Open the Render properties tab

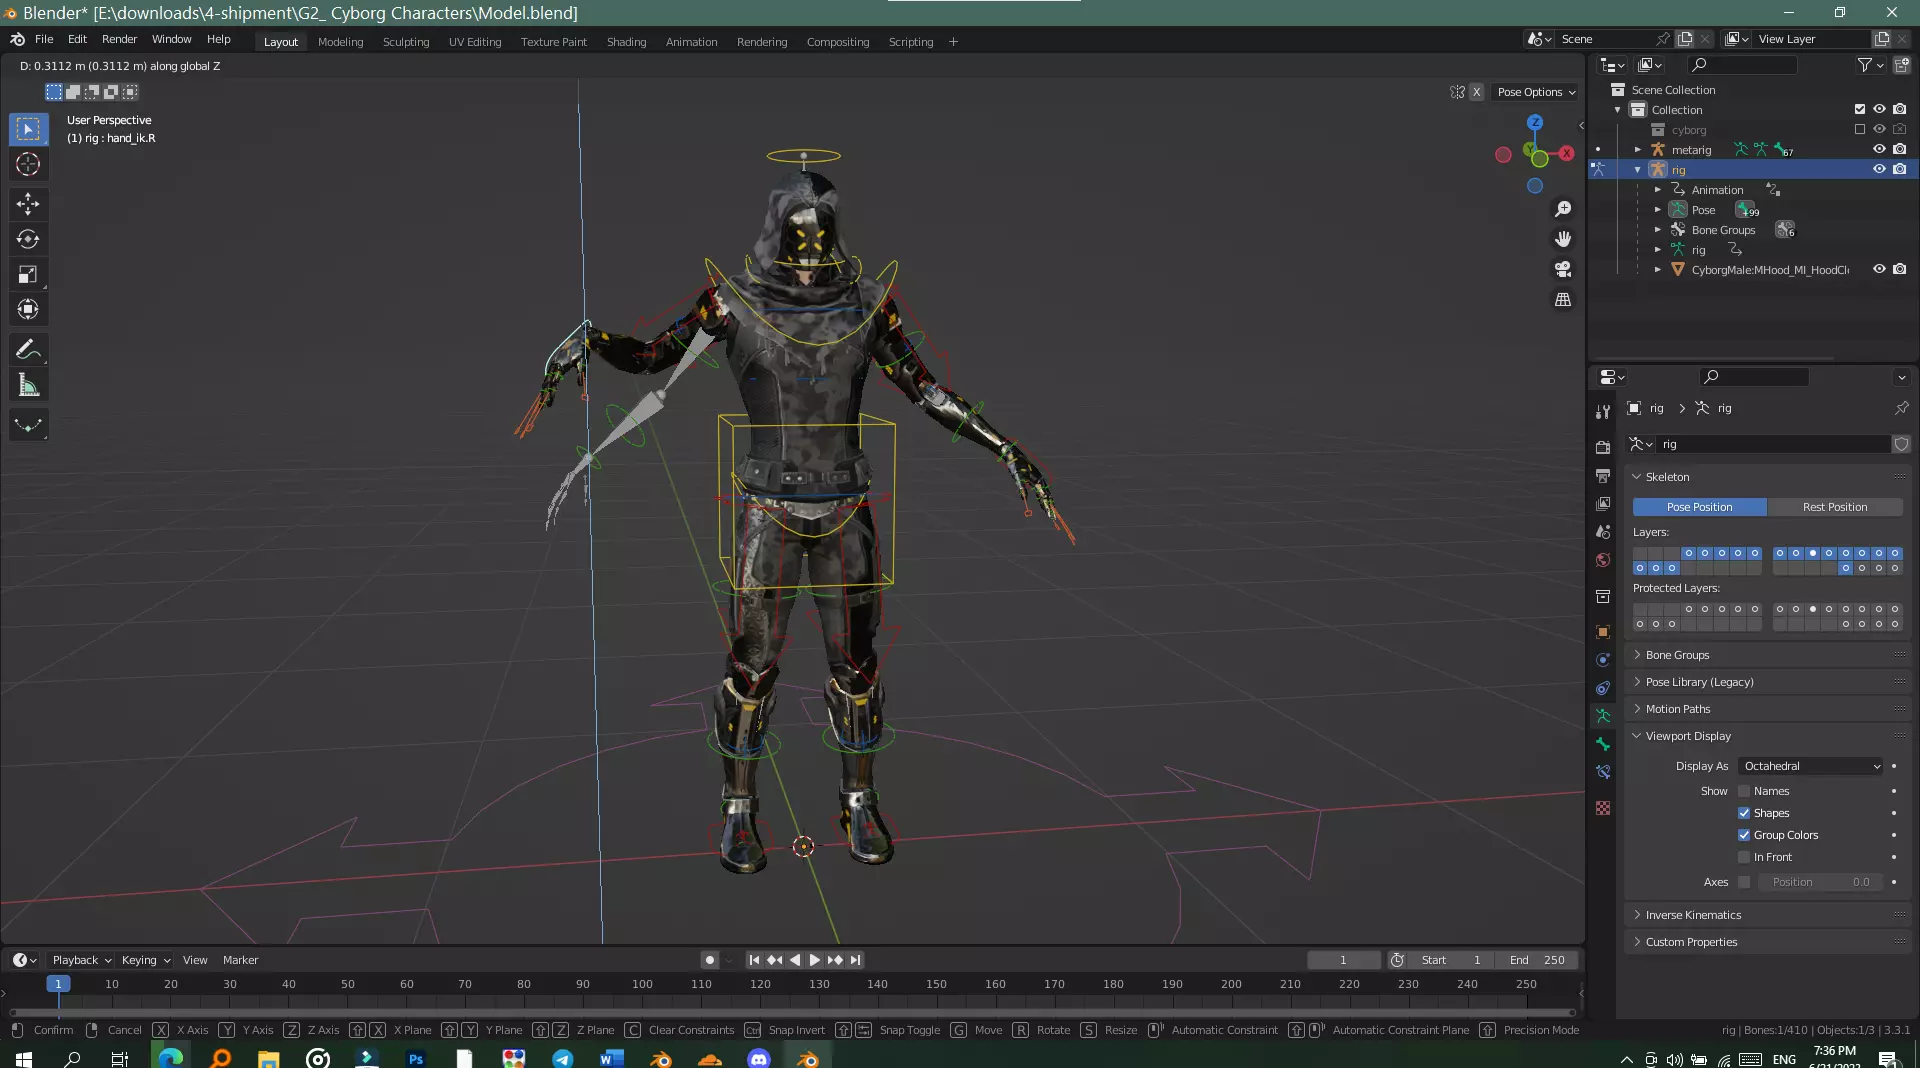(x=1603, y=447)
